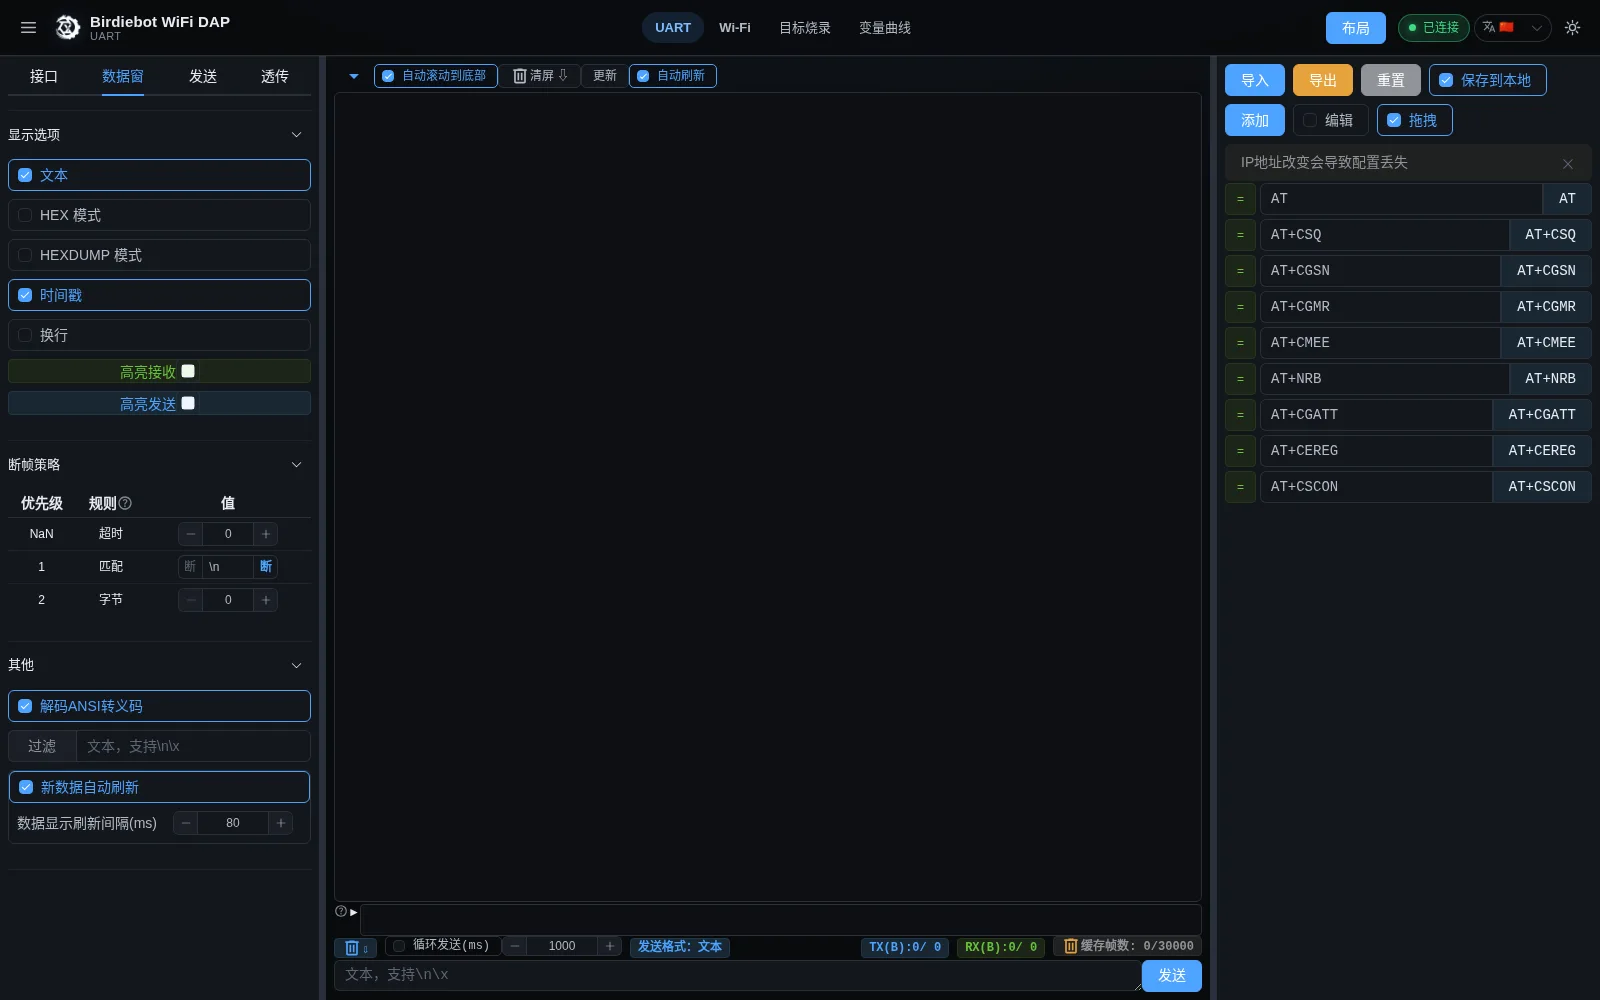
Task: Toggle the light/dark theme sun icon
Action: (x=1572, y=28)
